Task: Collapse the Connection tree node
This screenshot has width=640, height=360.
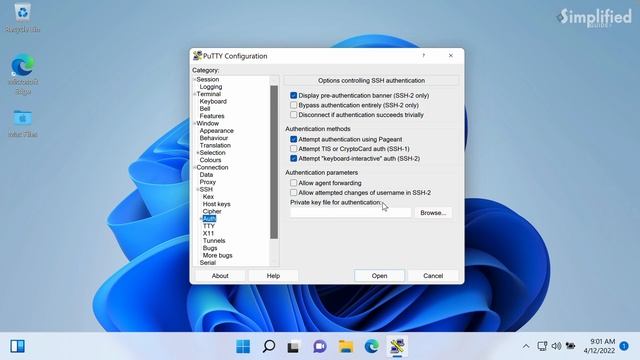Action: [x=194, y=167]
